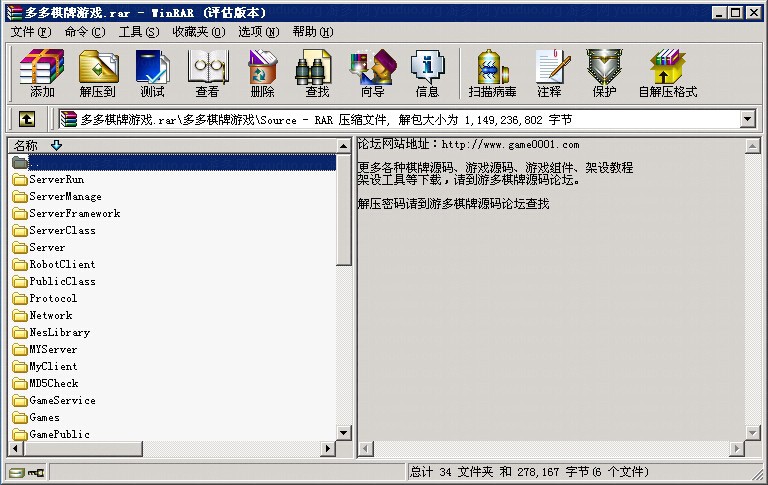This screenshot has width=768, height=485.
Task: Show archive Info (信息) icon
Action: click(x=427, y=73)
